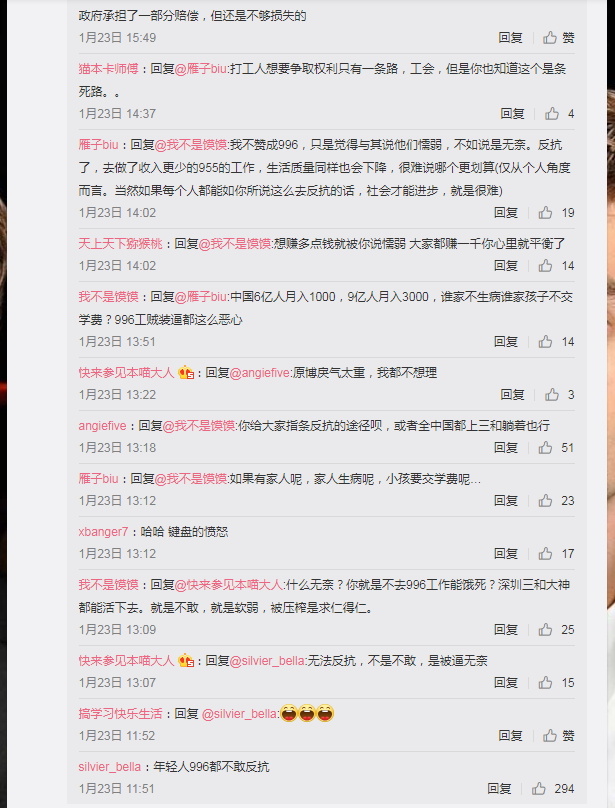Viewport: 615px width, 808px height.
Task: Click the @angiefive mention in the 13:22 comment
Action: coord(260,373)
